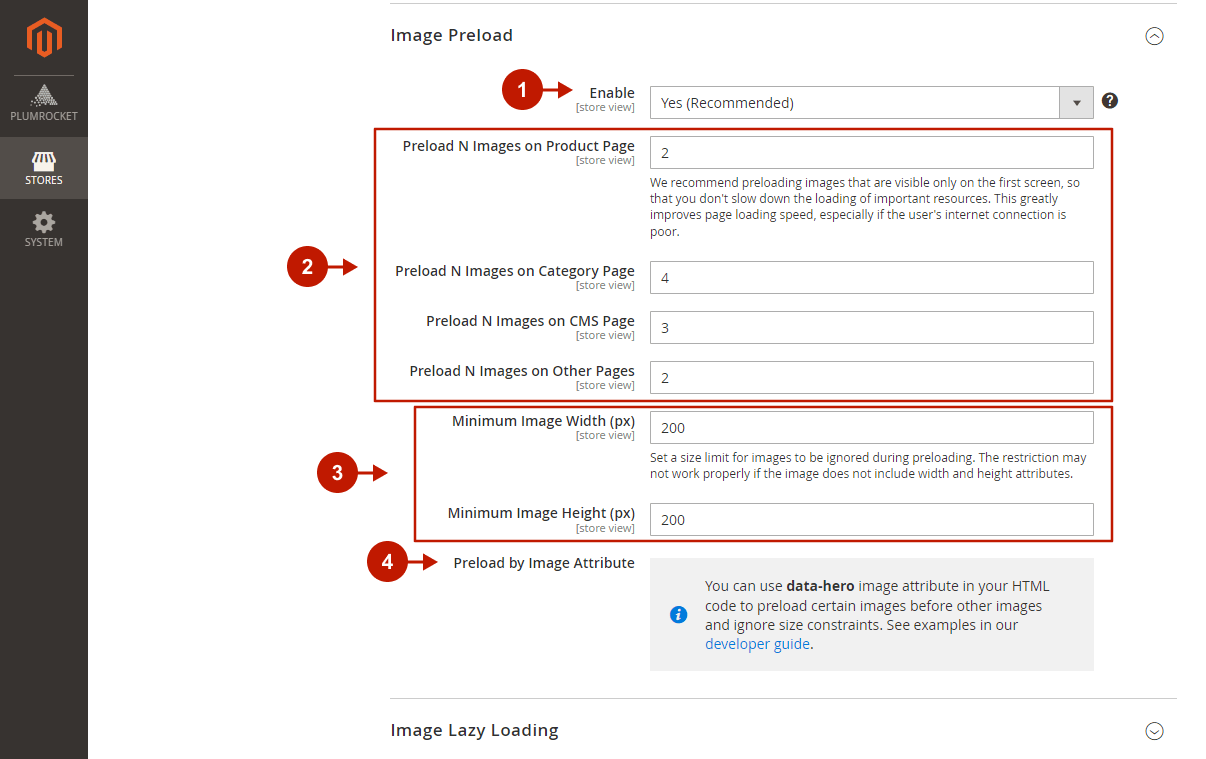Click the Image Lazy Loading heading
The image size is (1206, 759).
point(474,730)
